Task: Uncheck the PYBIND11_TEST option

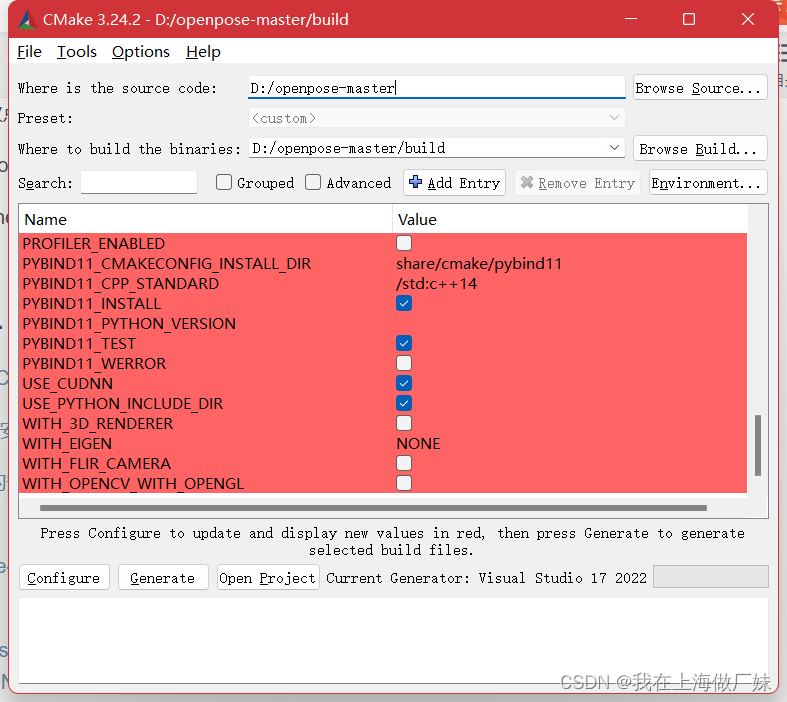Action: pos(404,343)
